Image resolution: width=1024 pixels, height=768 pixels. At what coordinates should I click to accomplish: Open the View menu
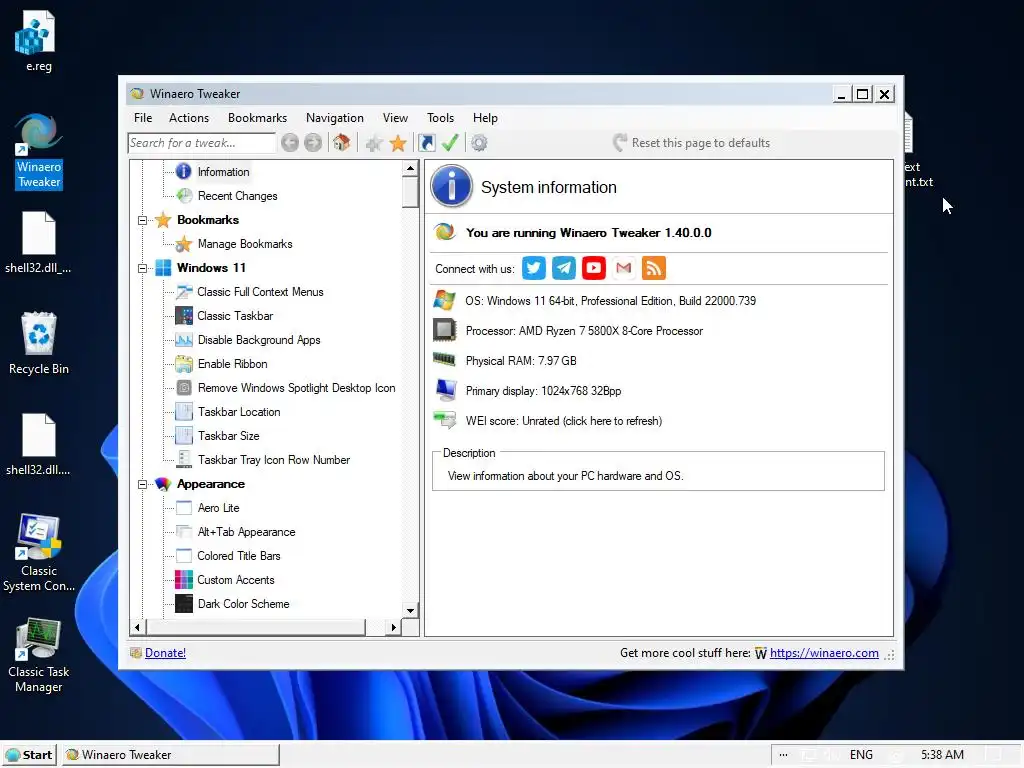coord(395,118)
